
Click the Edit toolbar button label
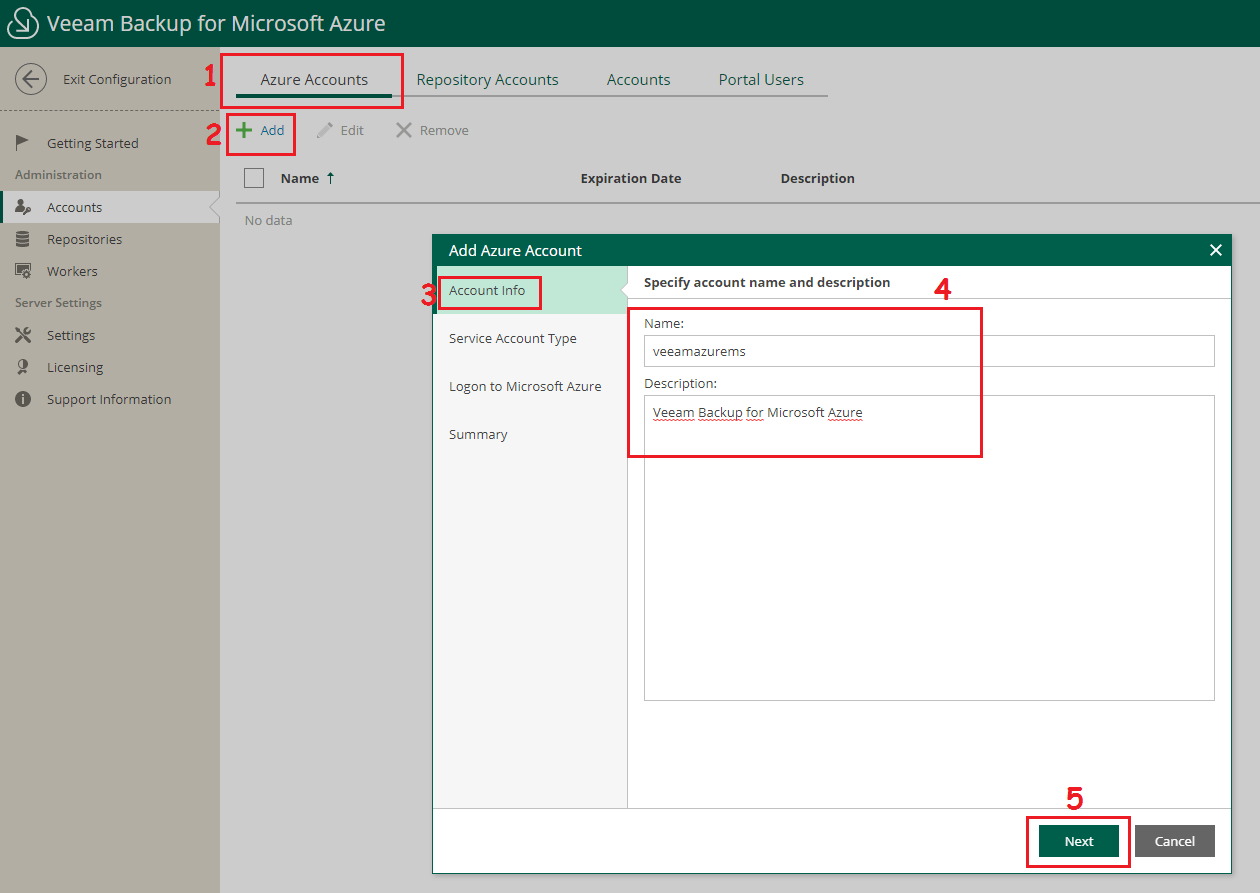coord(352,130)
